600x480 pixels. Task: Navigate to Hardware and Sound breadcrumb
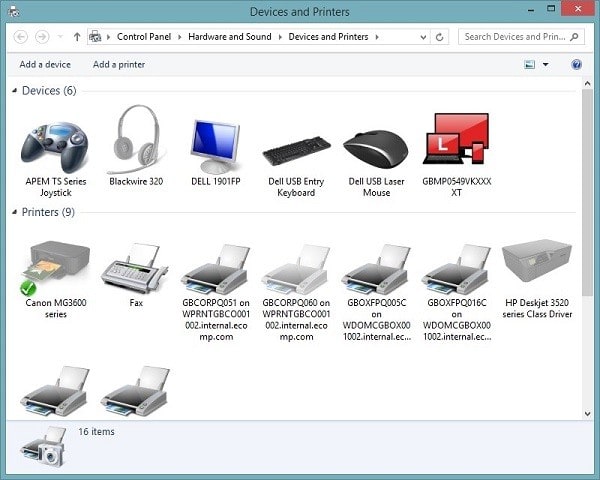pyautogui.click(x=230, y=37)
